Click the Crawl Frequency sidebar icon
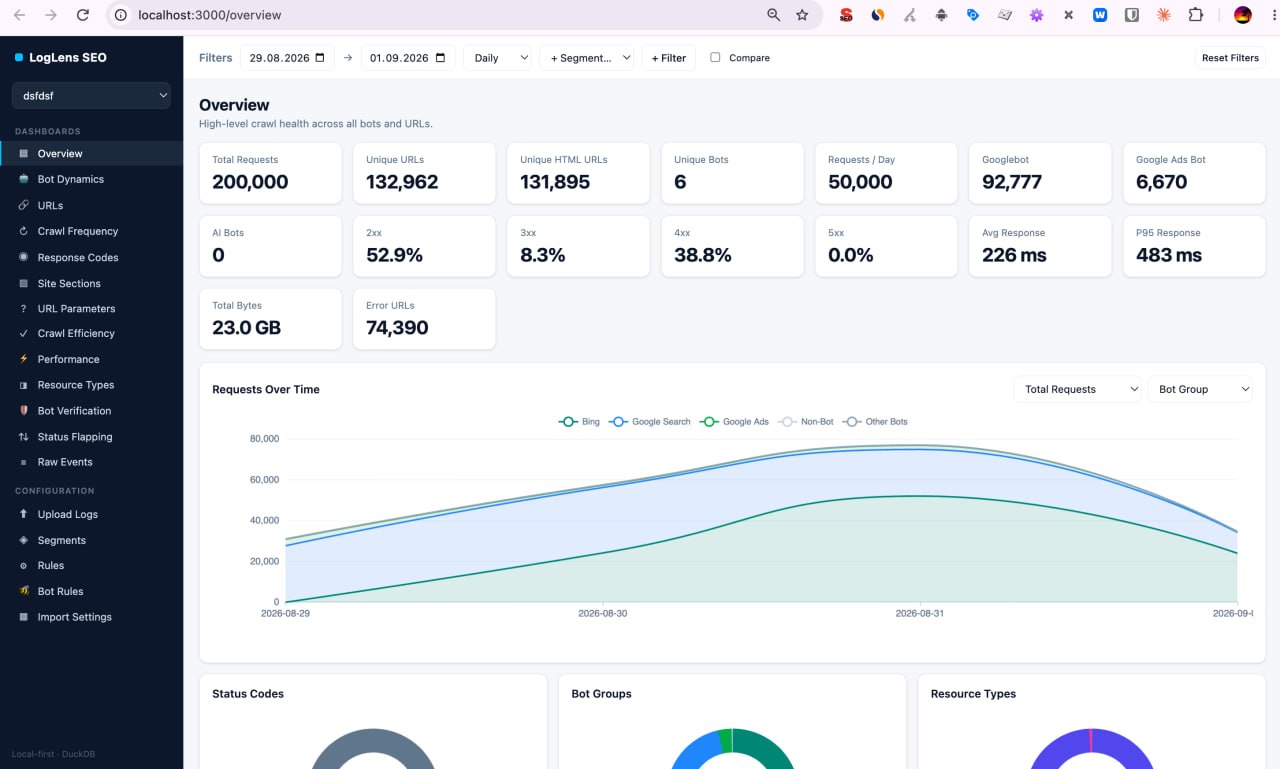The image size is (1280, 769). point(24,231)
